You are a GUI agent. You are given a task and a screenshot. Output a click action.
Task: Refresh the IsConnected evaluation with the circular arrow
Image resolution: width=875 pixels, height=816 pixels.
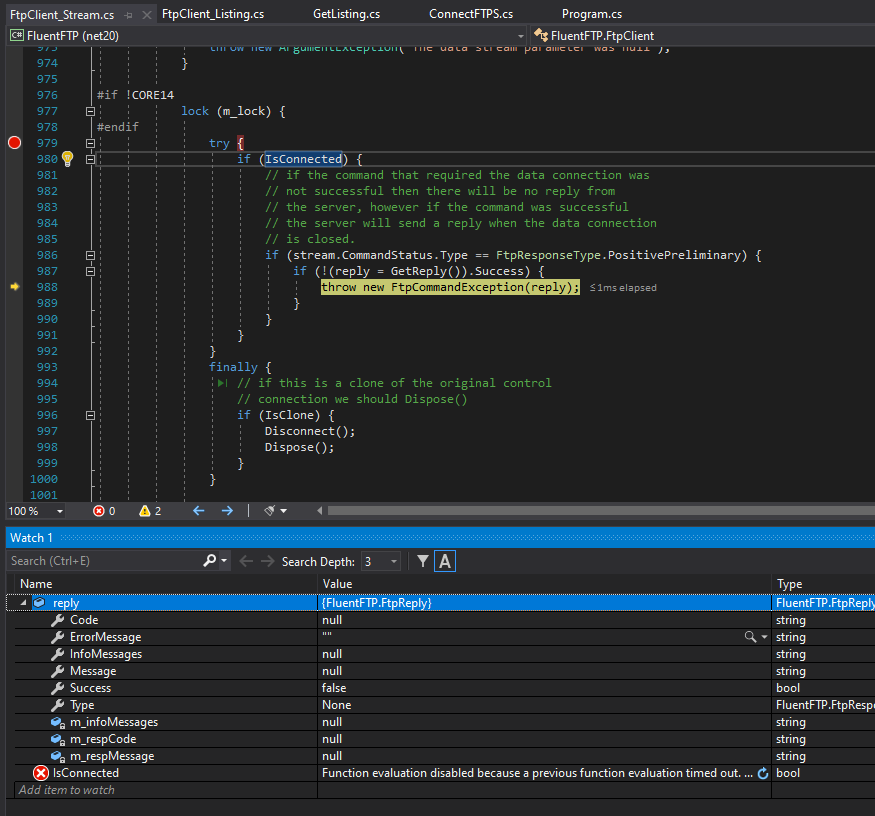pos(763,772)
